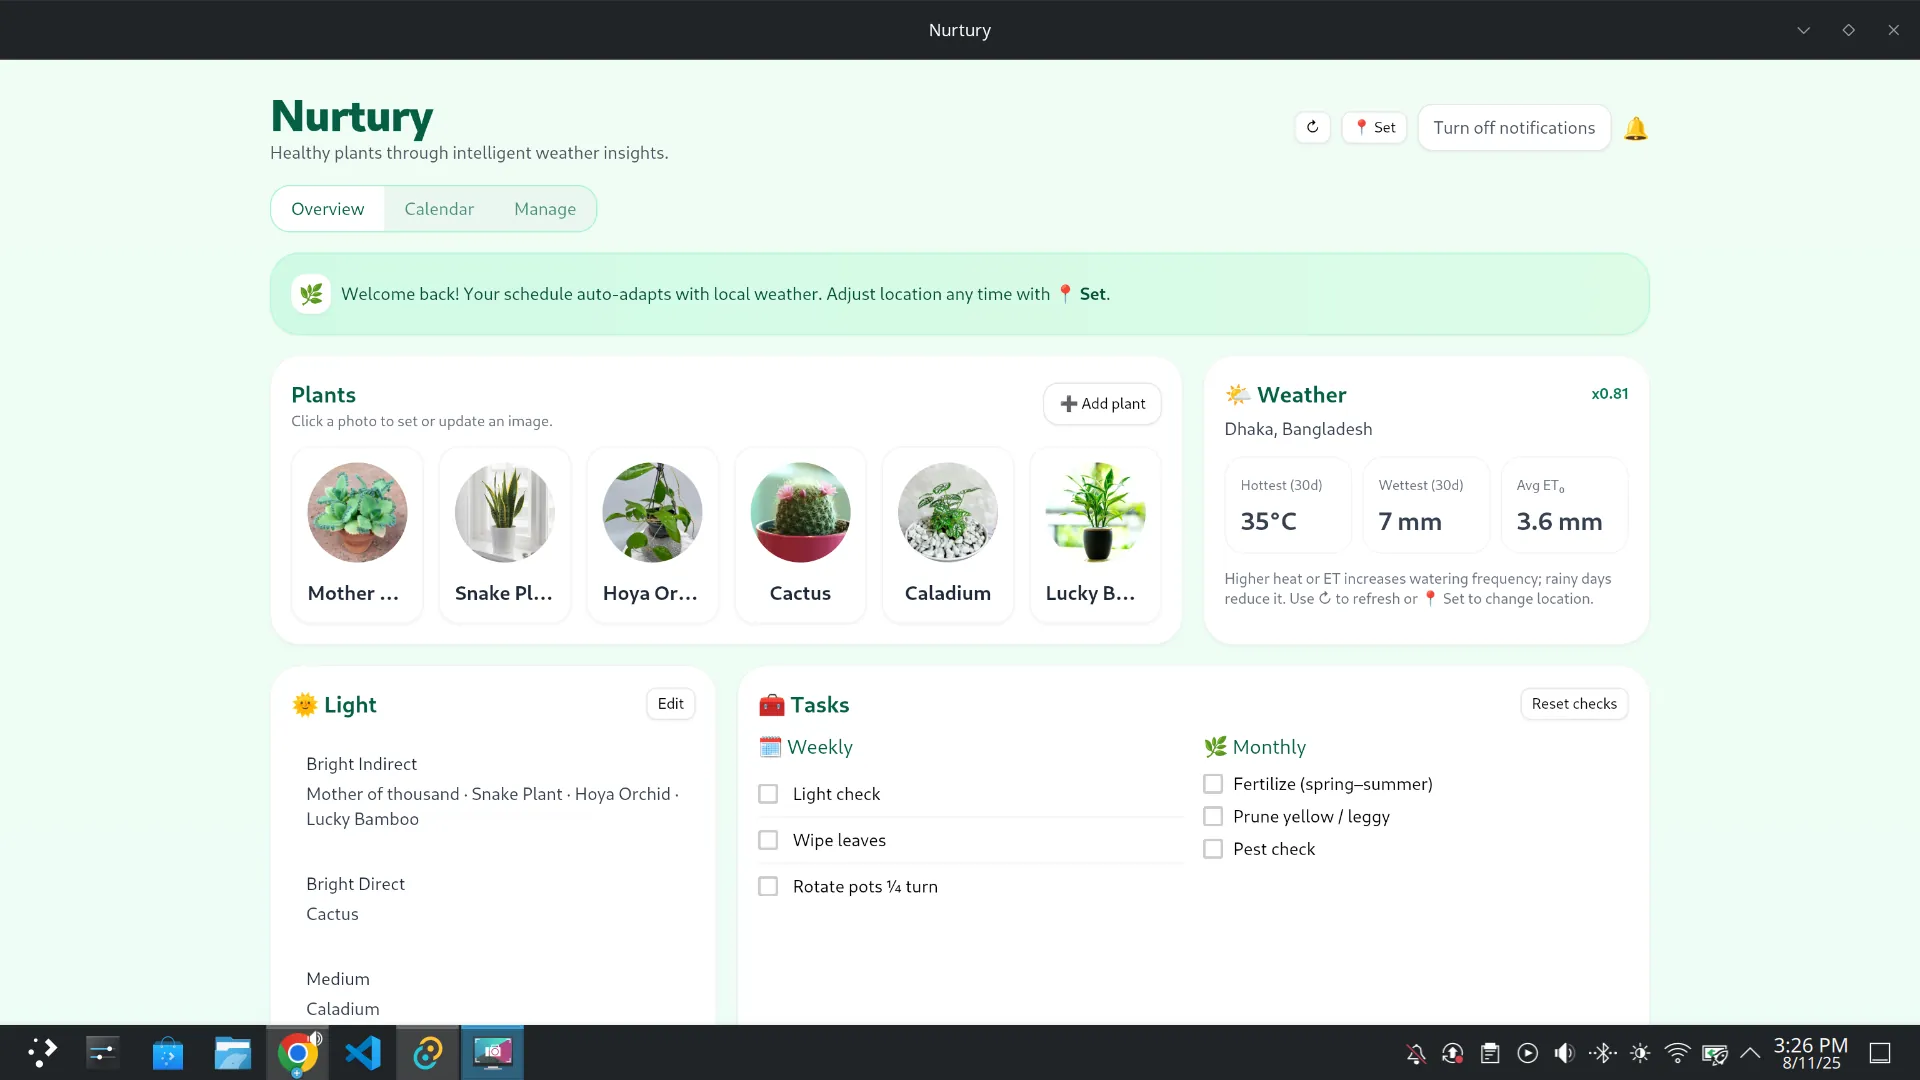Click the refresh weather icon

1312,127
